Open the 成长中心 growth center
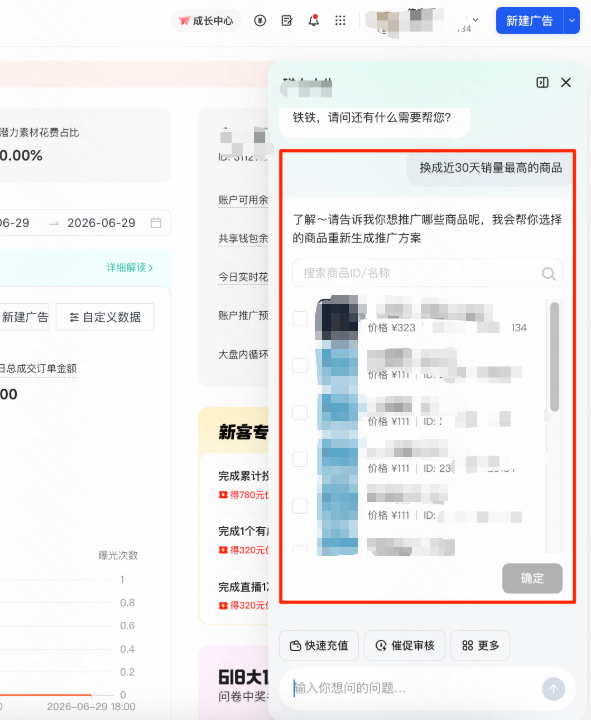Image resolution: width=591 pixels, height=720 pixels. tap(206, 21)
